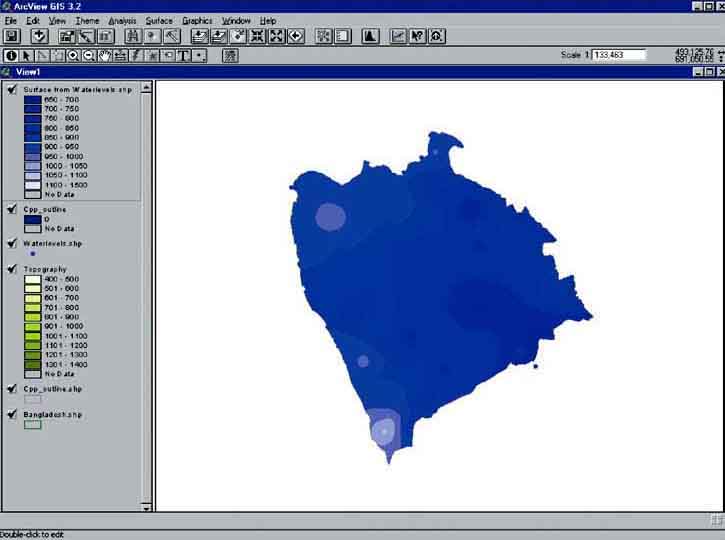This screenshot has height=540, width=725.
Task: Select the Zoom Out tool
Action: click(x=89, y=56)
